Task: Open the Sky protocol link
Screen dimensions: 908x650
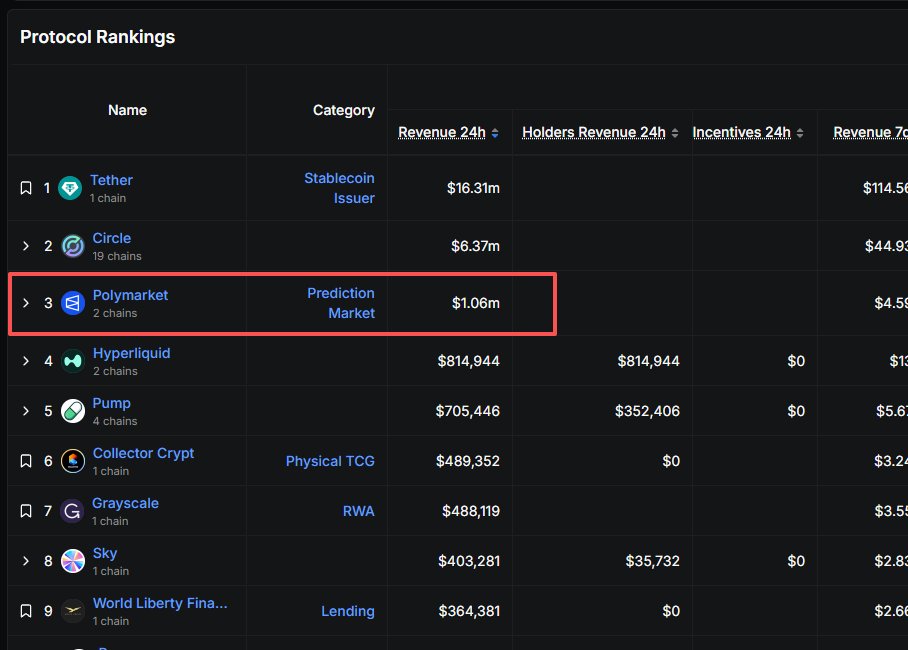Action: coord(105,553)
